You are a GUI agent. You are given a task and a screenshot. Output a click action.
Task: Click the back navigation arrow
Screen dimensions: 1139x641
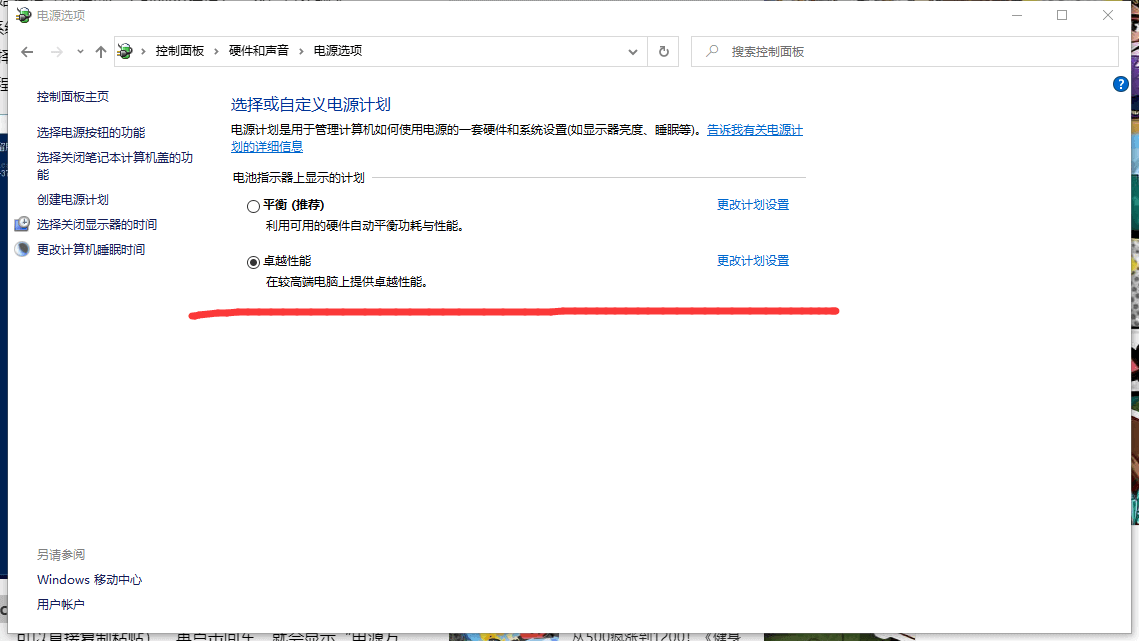(x=28, y=52)
